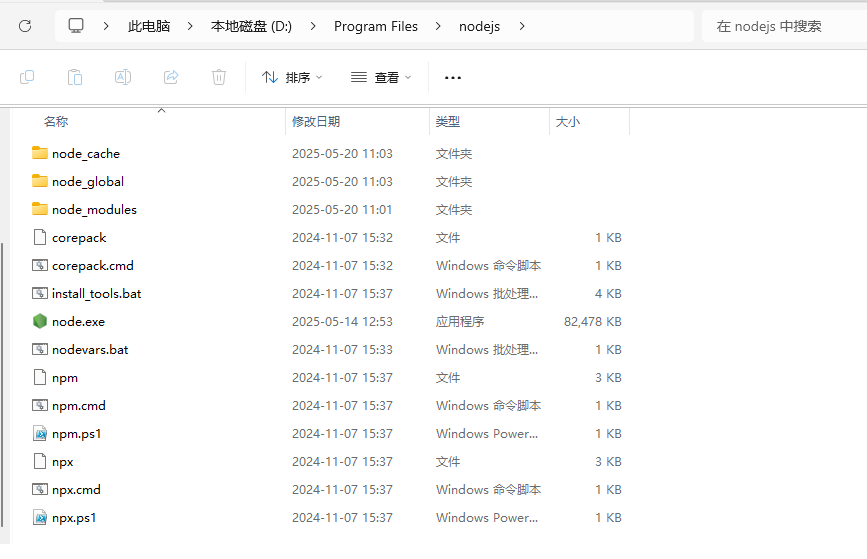Viewport: 867px width, 559px height.
Task: Click the 2024-11-07 15:33 date cell
Action: coord(342,349)
